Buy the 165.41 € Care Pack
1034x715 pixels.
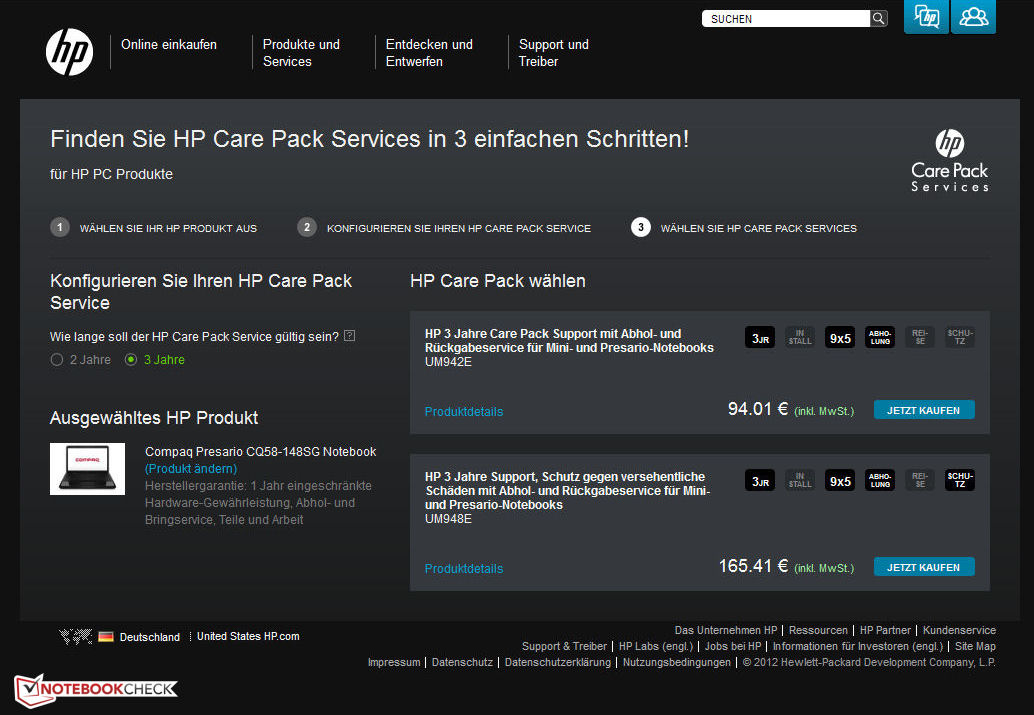point(923,567)
